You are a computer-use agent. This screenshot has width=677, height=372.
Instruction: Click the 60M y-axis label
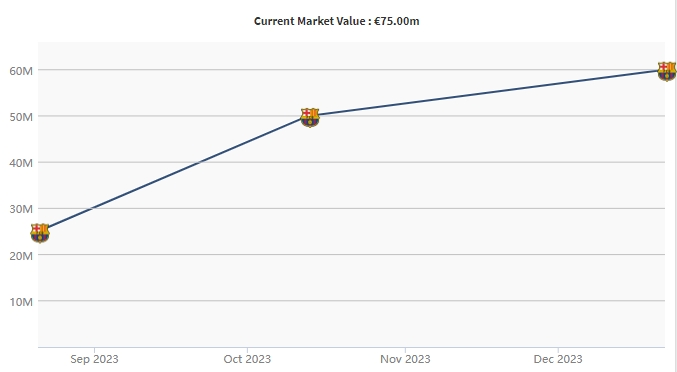point(21,71)
